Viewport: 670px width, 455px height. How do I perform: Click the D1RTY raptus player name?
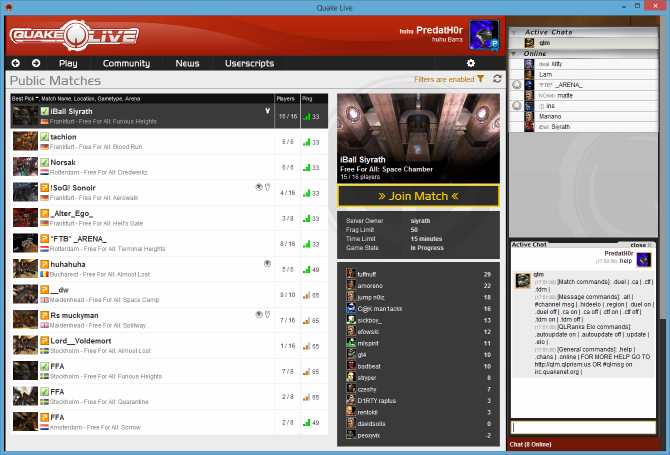[x=376, y=401]
